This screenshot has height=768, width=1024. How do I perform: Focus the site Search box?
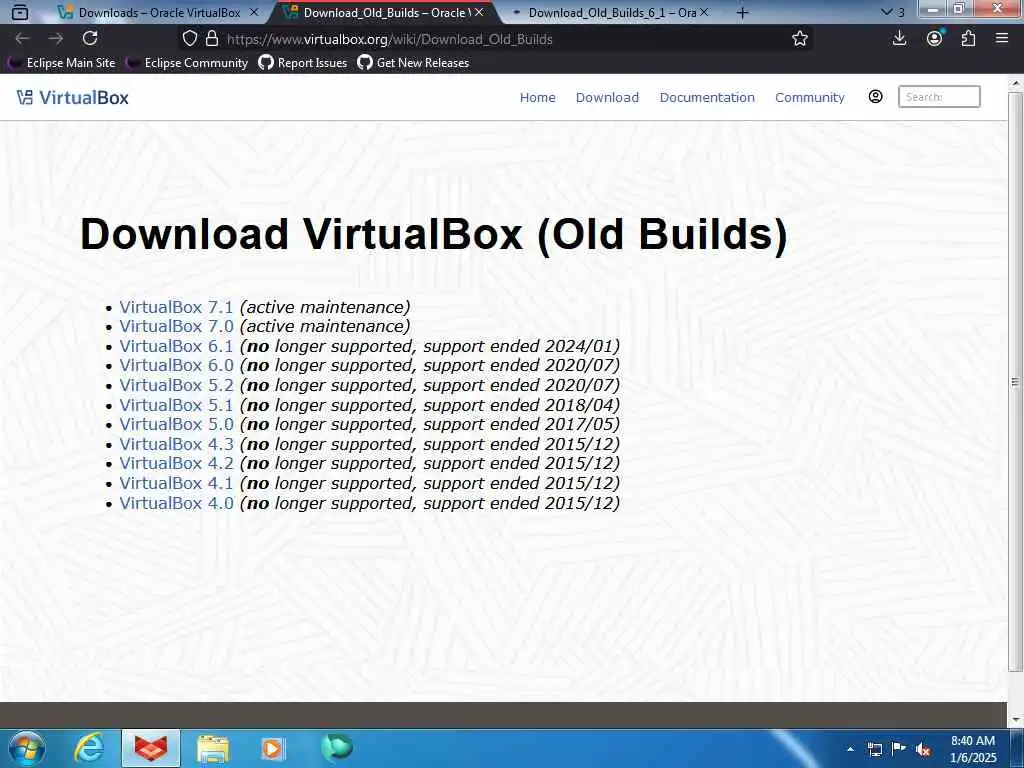pos(939,97)
